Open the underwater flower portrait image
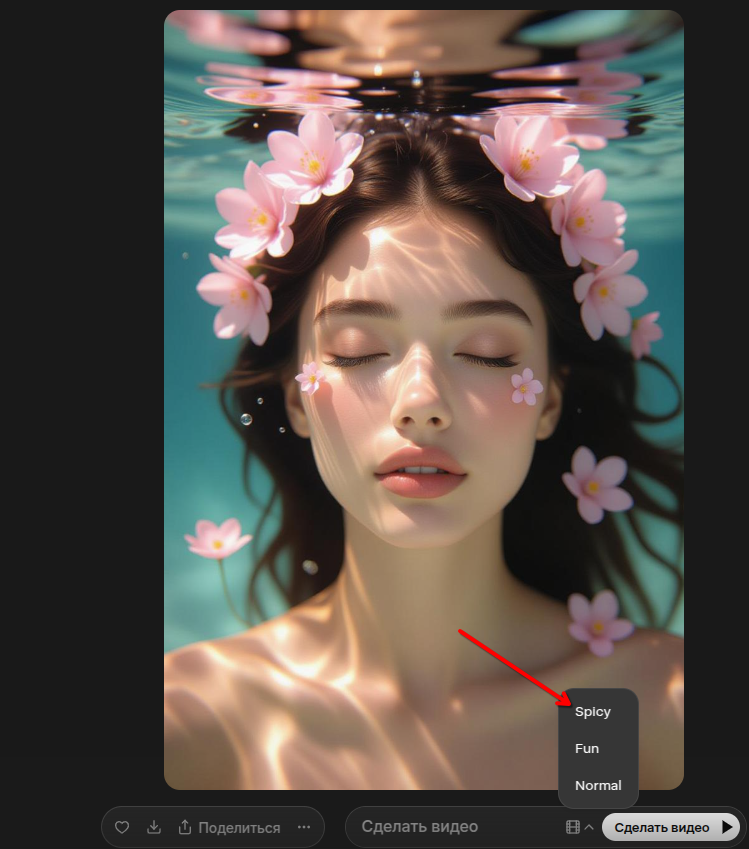Screen dimensions: 749x849 [x=424, y=400]
